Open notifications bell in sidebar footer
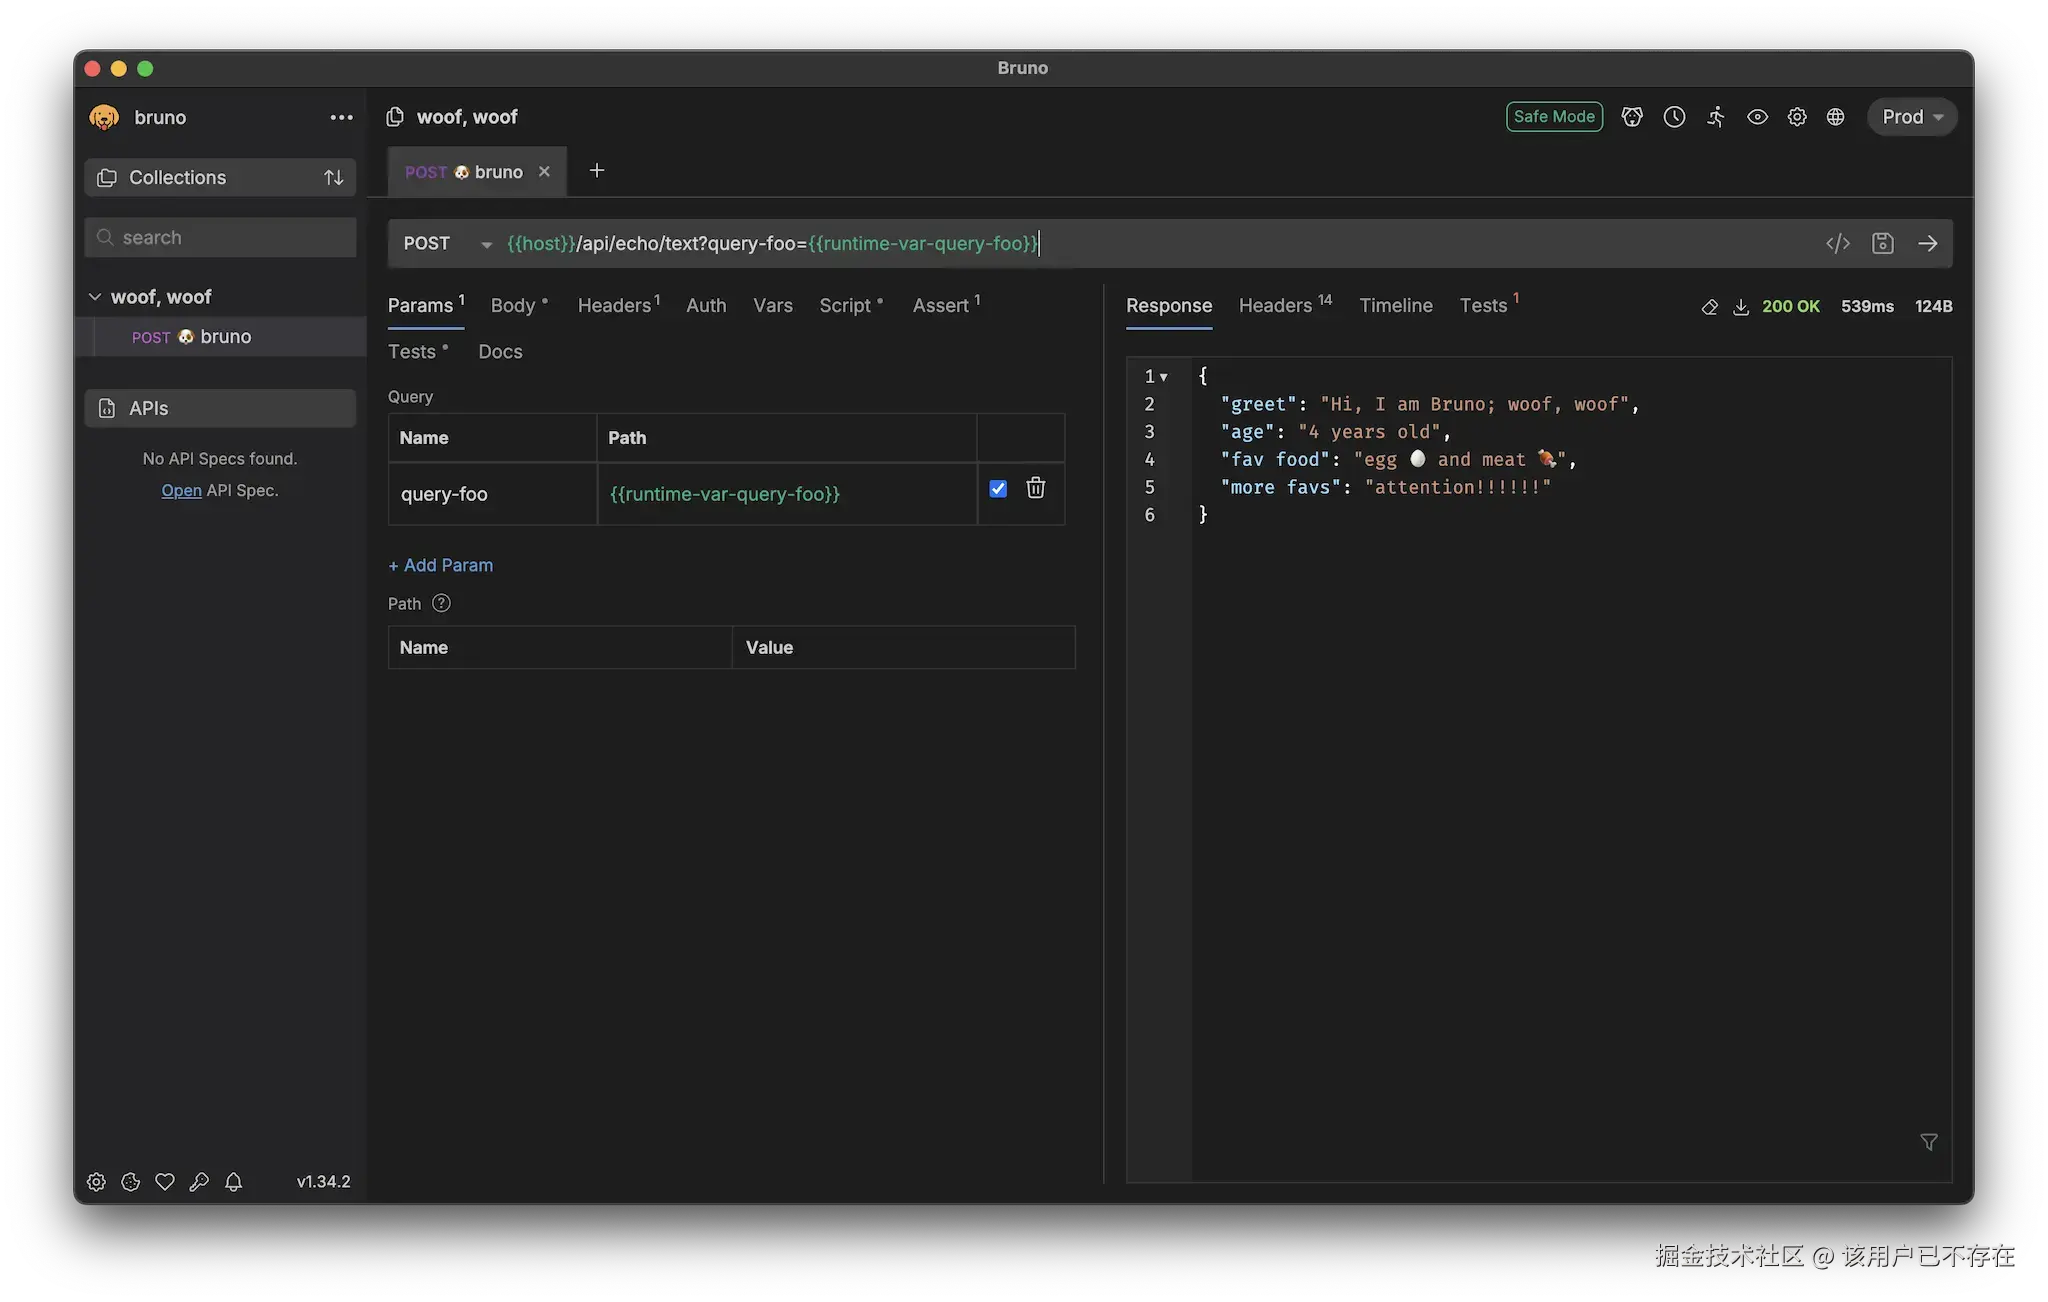The image size is (2048, 1302). 233,1182
